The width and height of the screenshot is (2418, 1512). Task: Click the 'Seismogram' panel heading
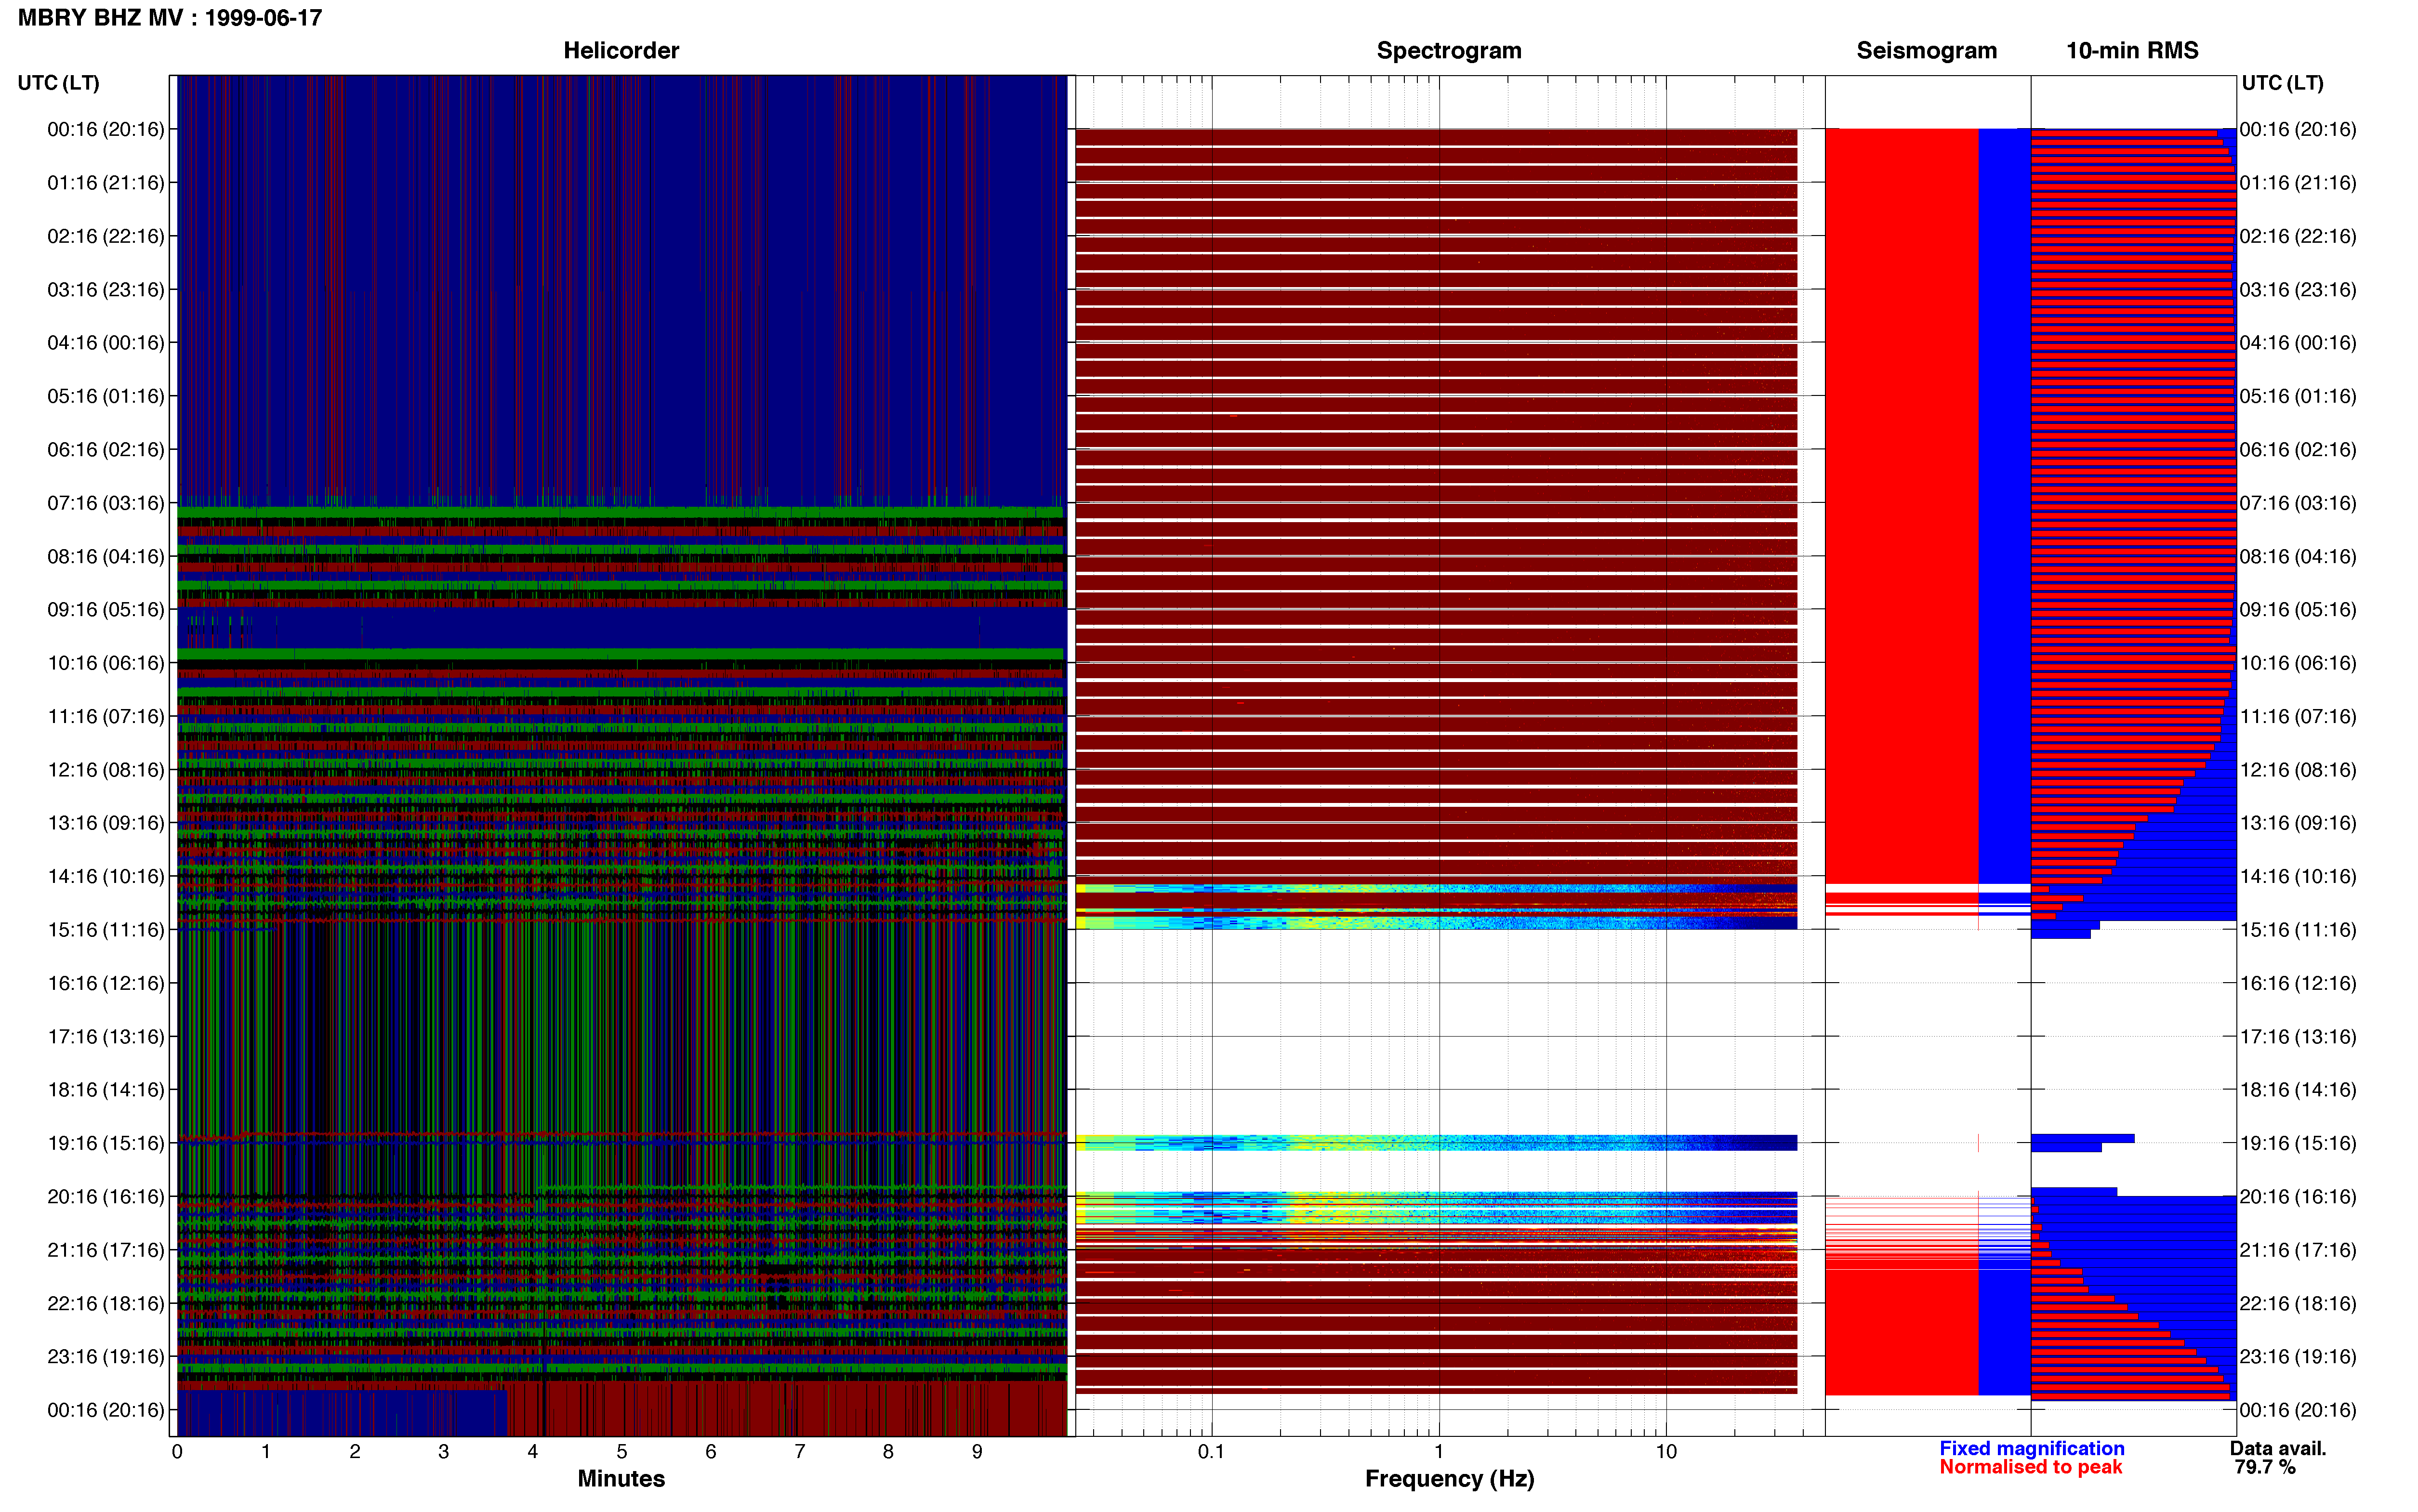point(1926,51)
